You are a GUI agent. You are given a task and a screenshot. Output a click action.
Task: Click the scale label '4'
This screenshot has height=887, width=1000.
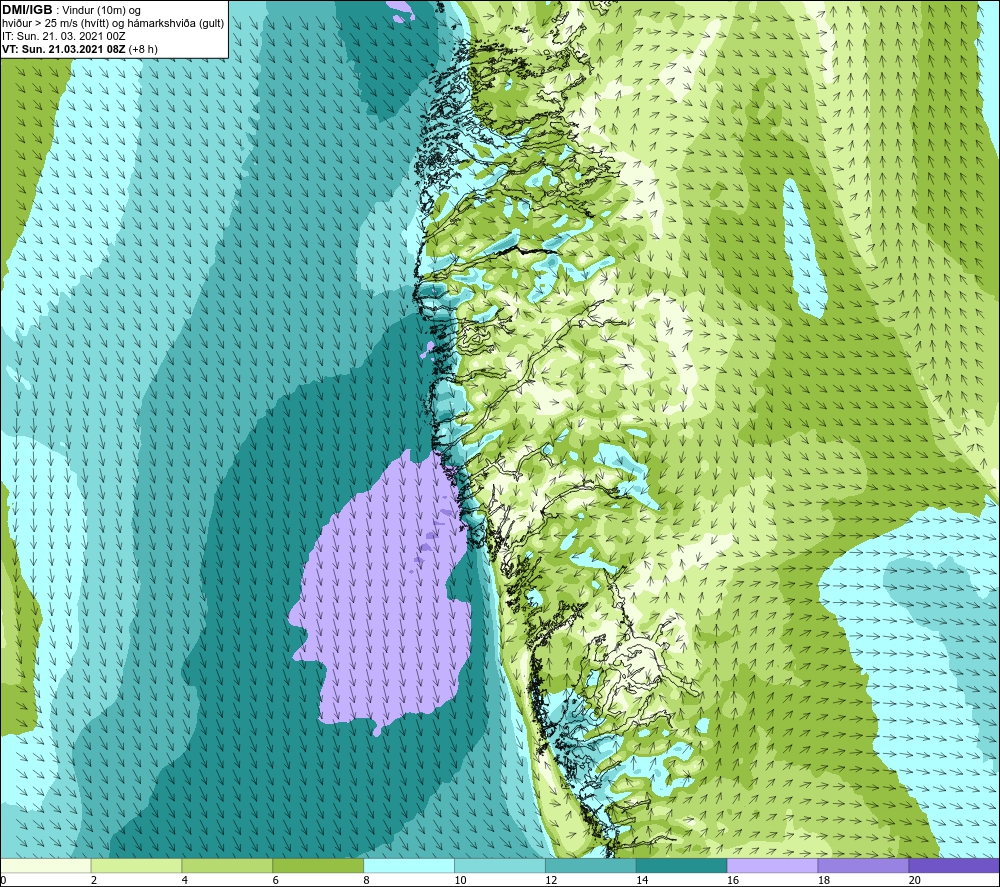[x=184, y=880]
